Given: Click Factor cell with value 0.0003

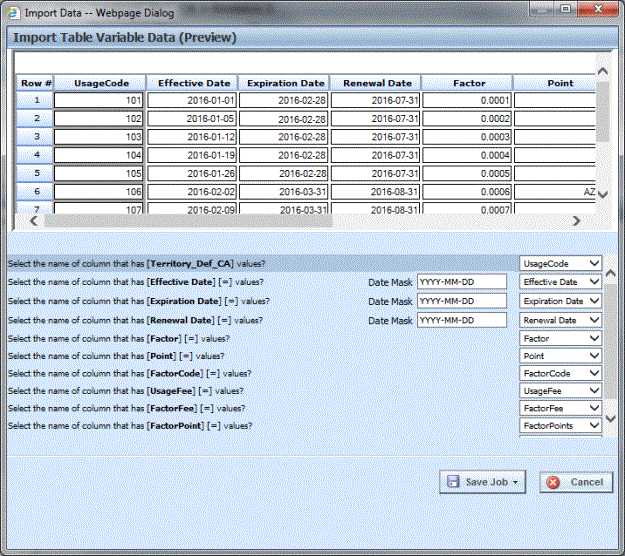Looking at the screenshot, I should click(467, 137).
